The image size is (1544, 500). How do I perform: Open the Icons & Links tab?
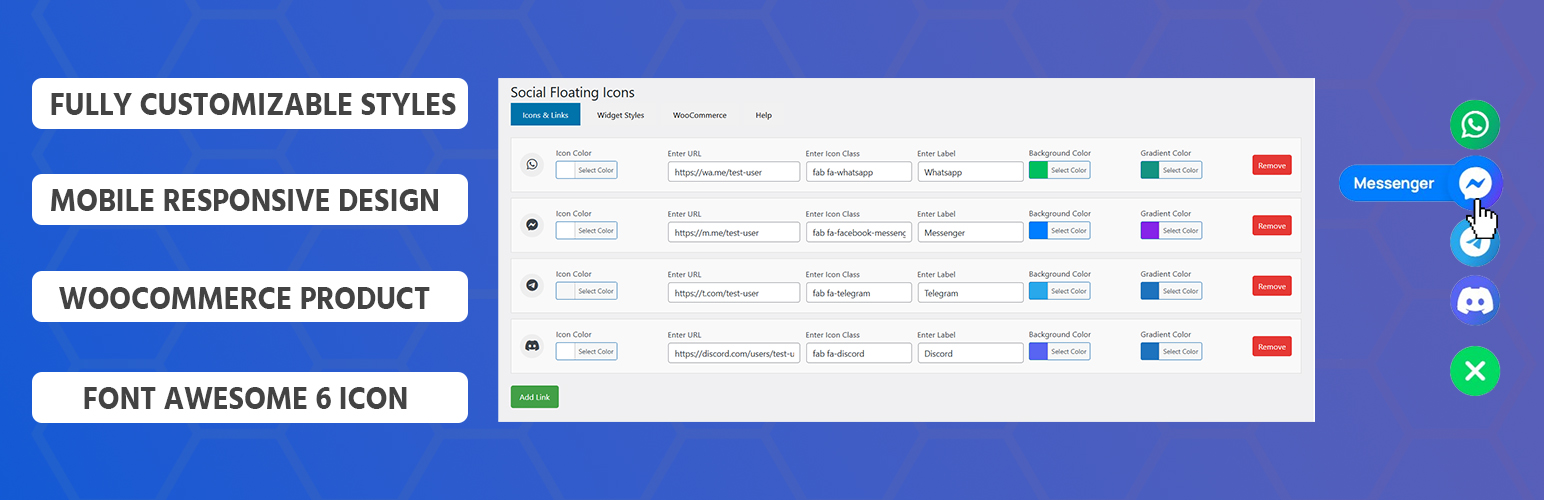pos(545,115)
